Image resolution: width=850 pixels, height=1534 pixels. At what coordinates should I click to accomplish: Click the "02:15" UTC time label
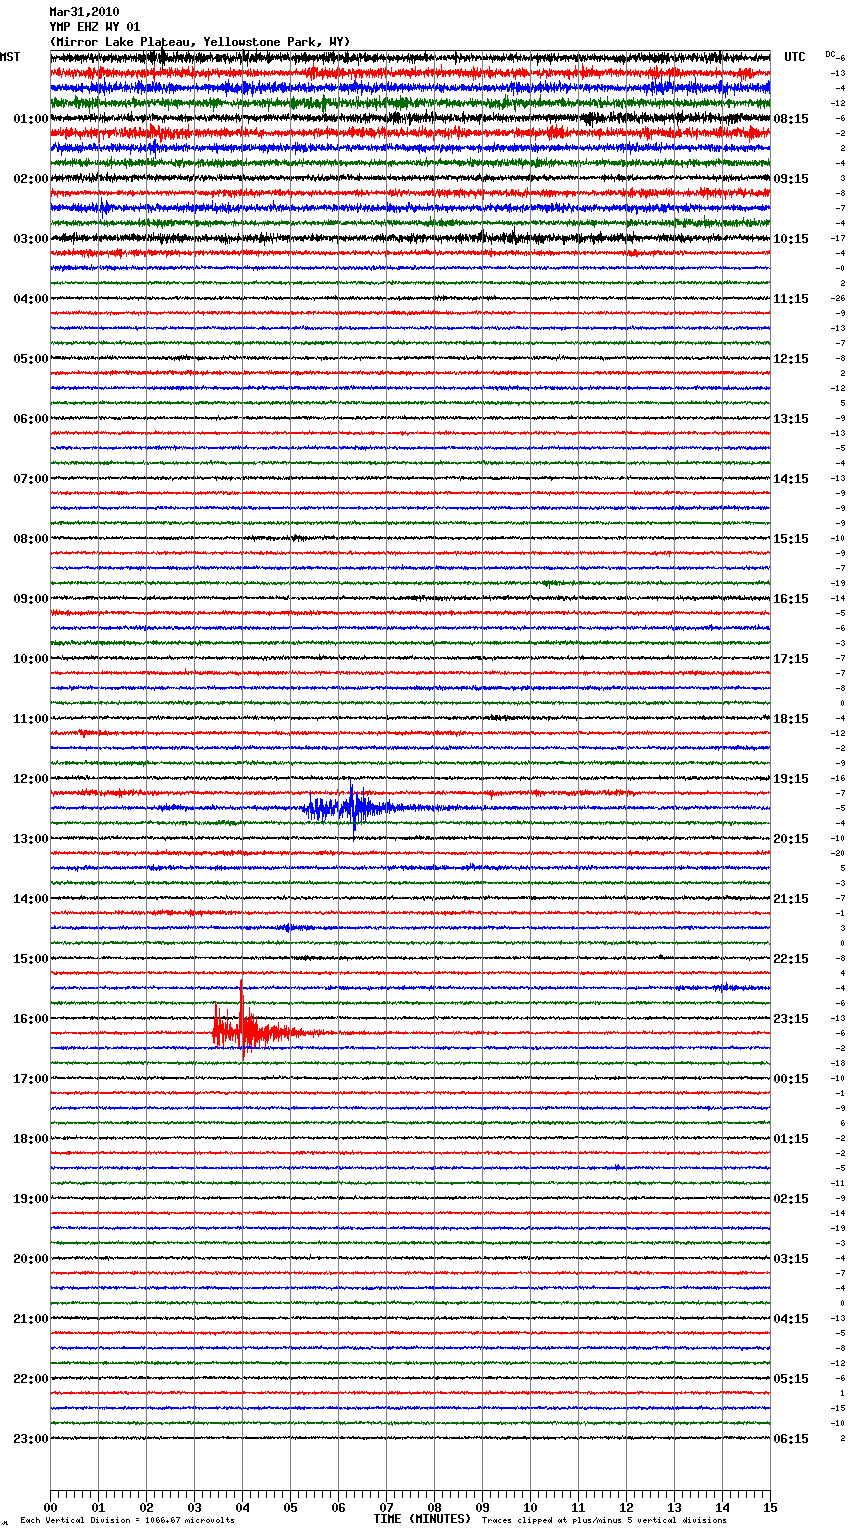click(791, 1199)
